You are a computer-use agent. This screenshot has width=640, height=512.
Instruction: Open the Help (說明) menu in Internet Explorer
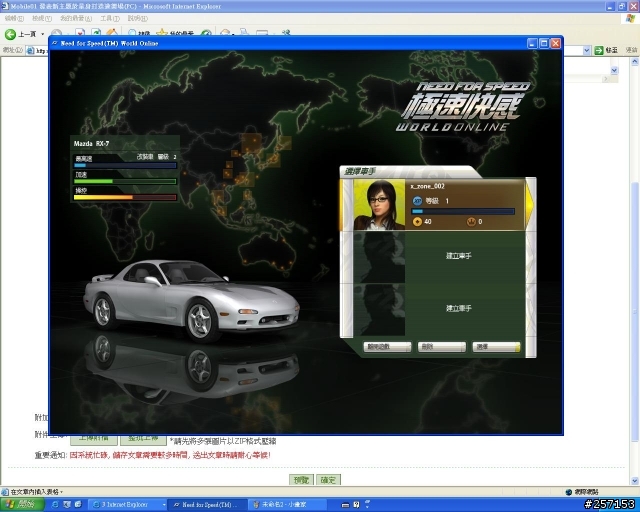[x=138, y=18]
